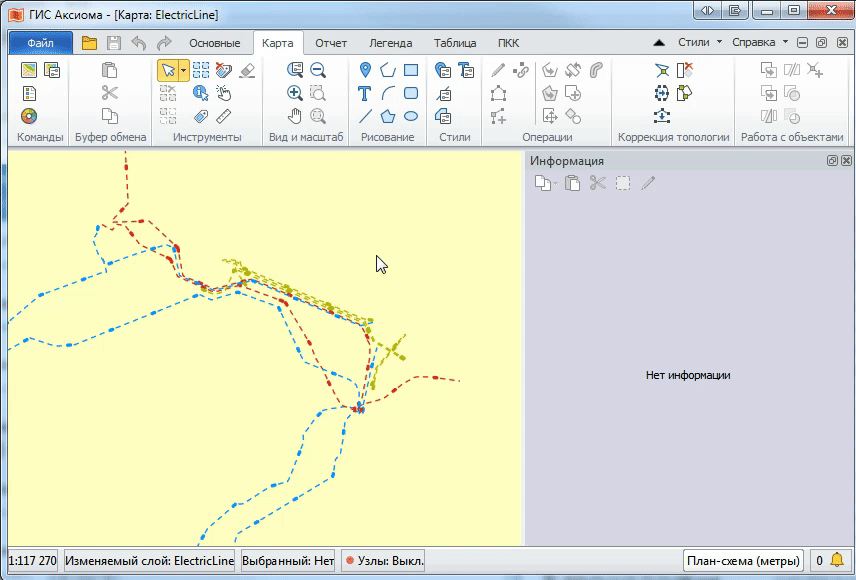Click the Zoom Out magnifier icon
Viewport: 856px width, 580px height.
click(x=318, y=70)
